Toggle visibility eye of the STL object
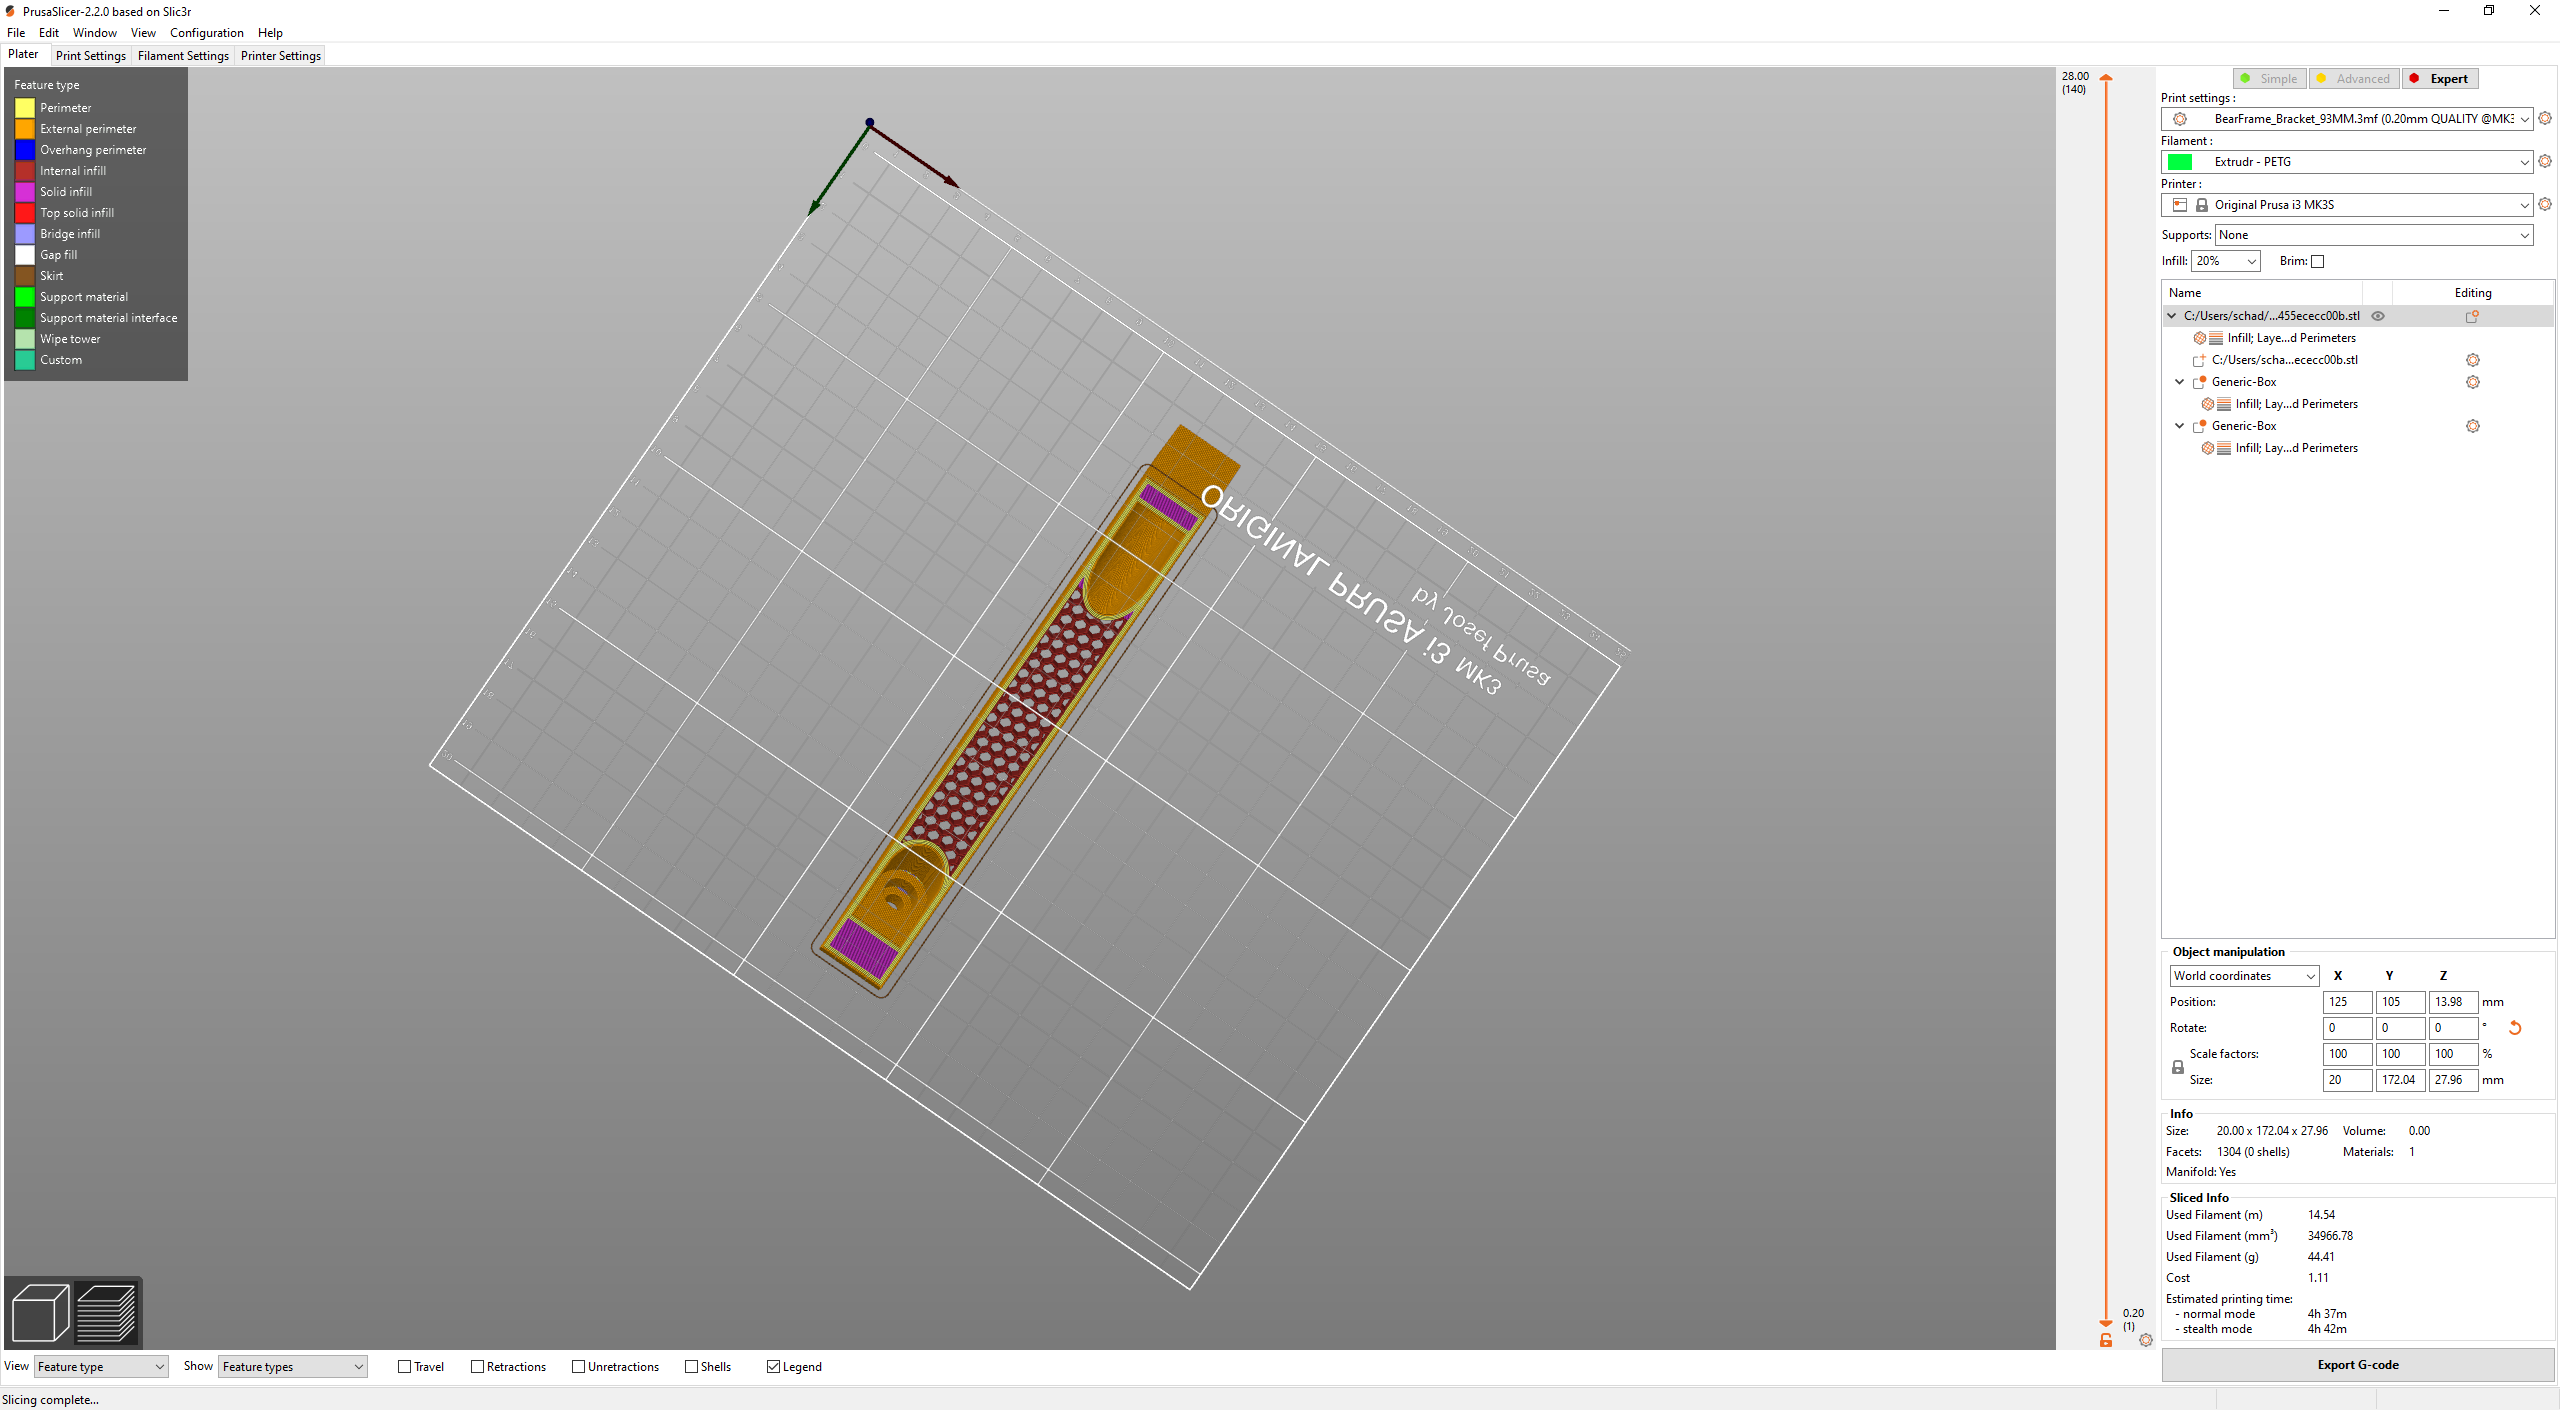The width and height of the screenshot is (2560, 1410). coord(2378,316)
